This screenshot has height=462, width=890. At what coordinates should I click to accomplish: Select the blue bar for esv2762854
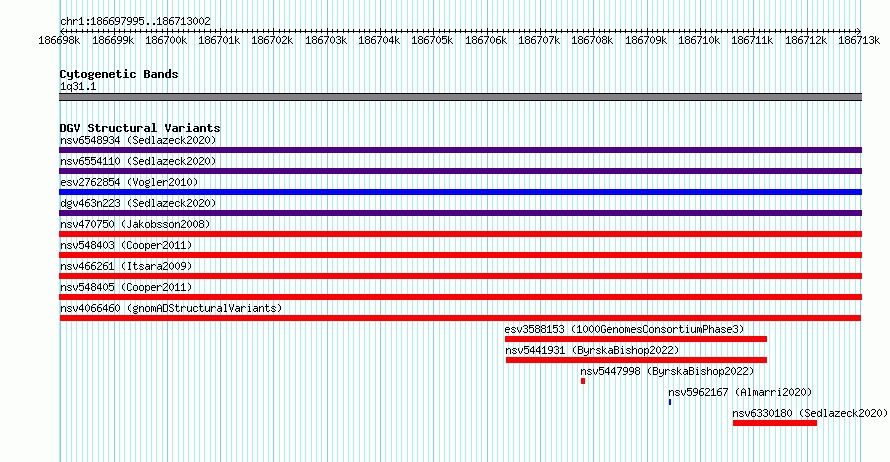[460, 192]
